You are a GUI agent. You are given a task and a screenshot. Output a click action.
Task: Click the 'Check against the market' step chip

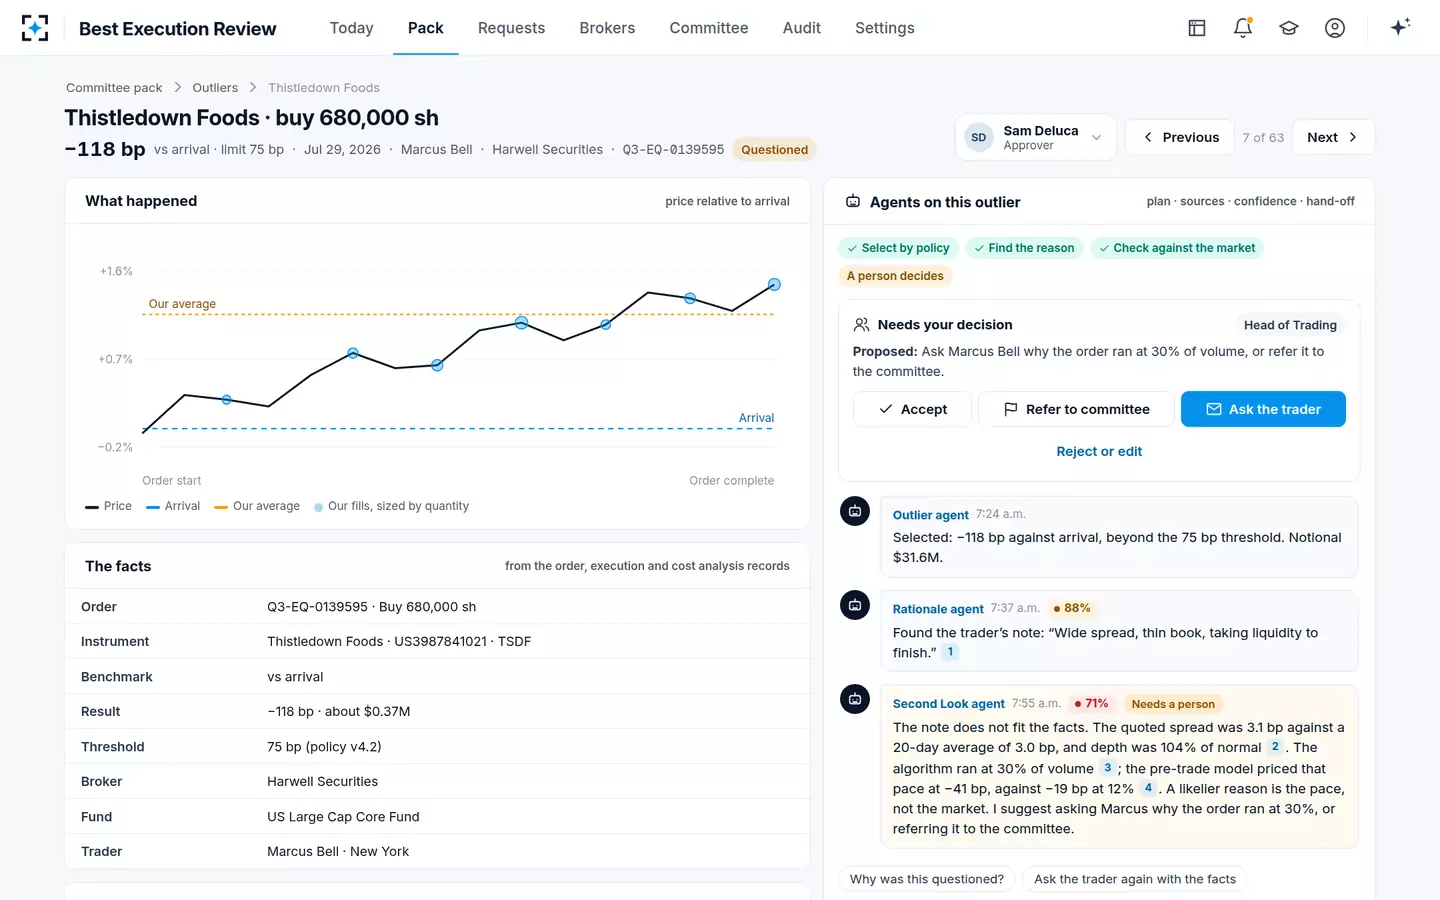[x=1177, y=248]
